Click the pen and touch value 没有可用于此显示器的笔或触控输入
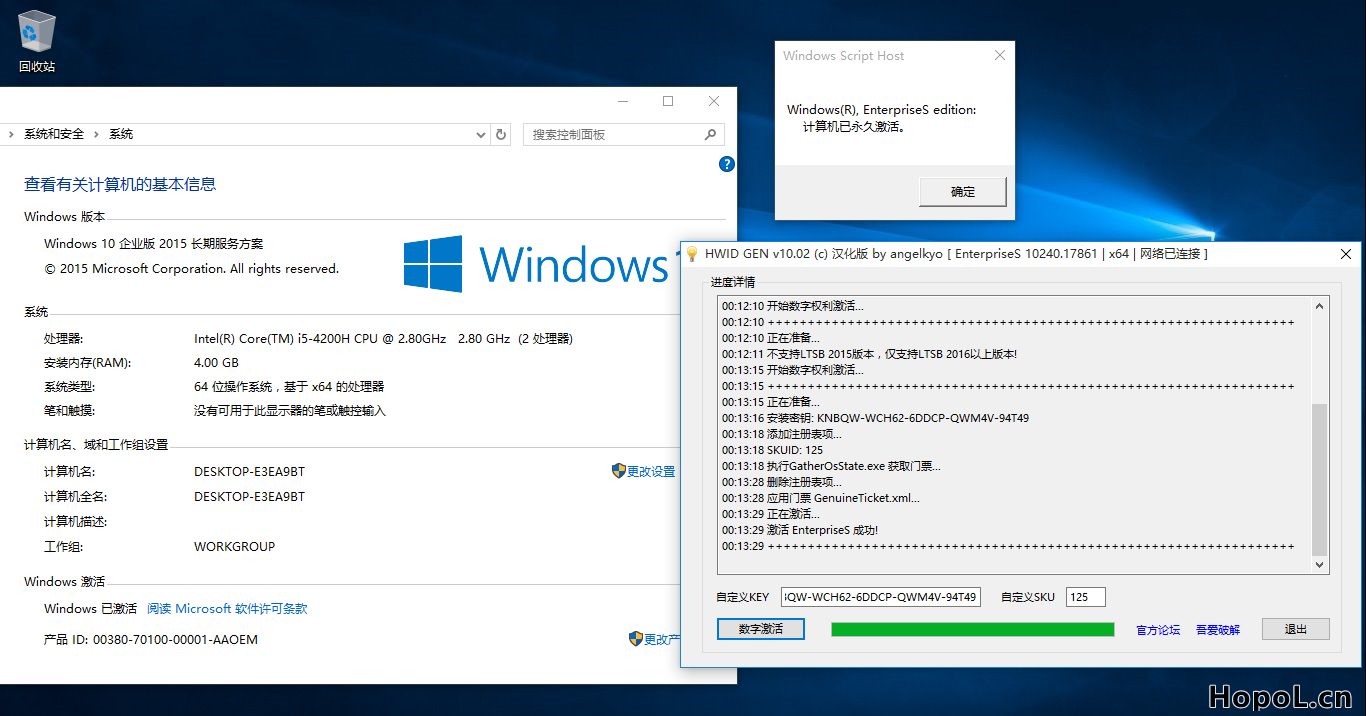This screenshot has width=1366, height=716. pyautogui.click(x=290, y=410)
